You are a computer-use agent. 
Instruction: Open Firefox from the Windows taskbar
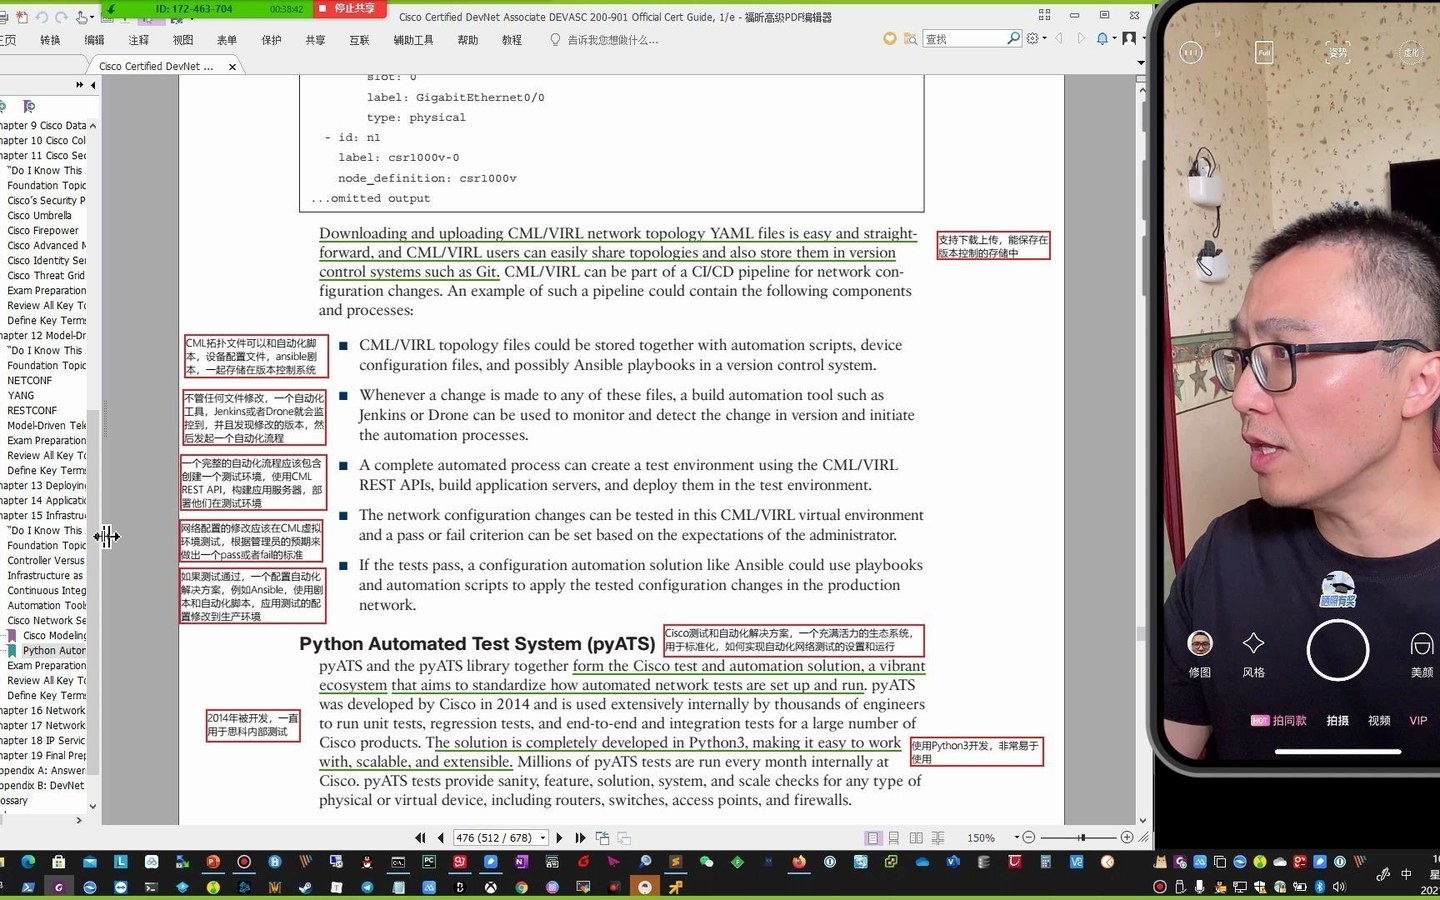(x=799, y=861)
